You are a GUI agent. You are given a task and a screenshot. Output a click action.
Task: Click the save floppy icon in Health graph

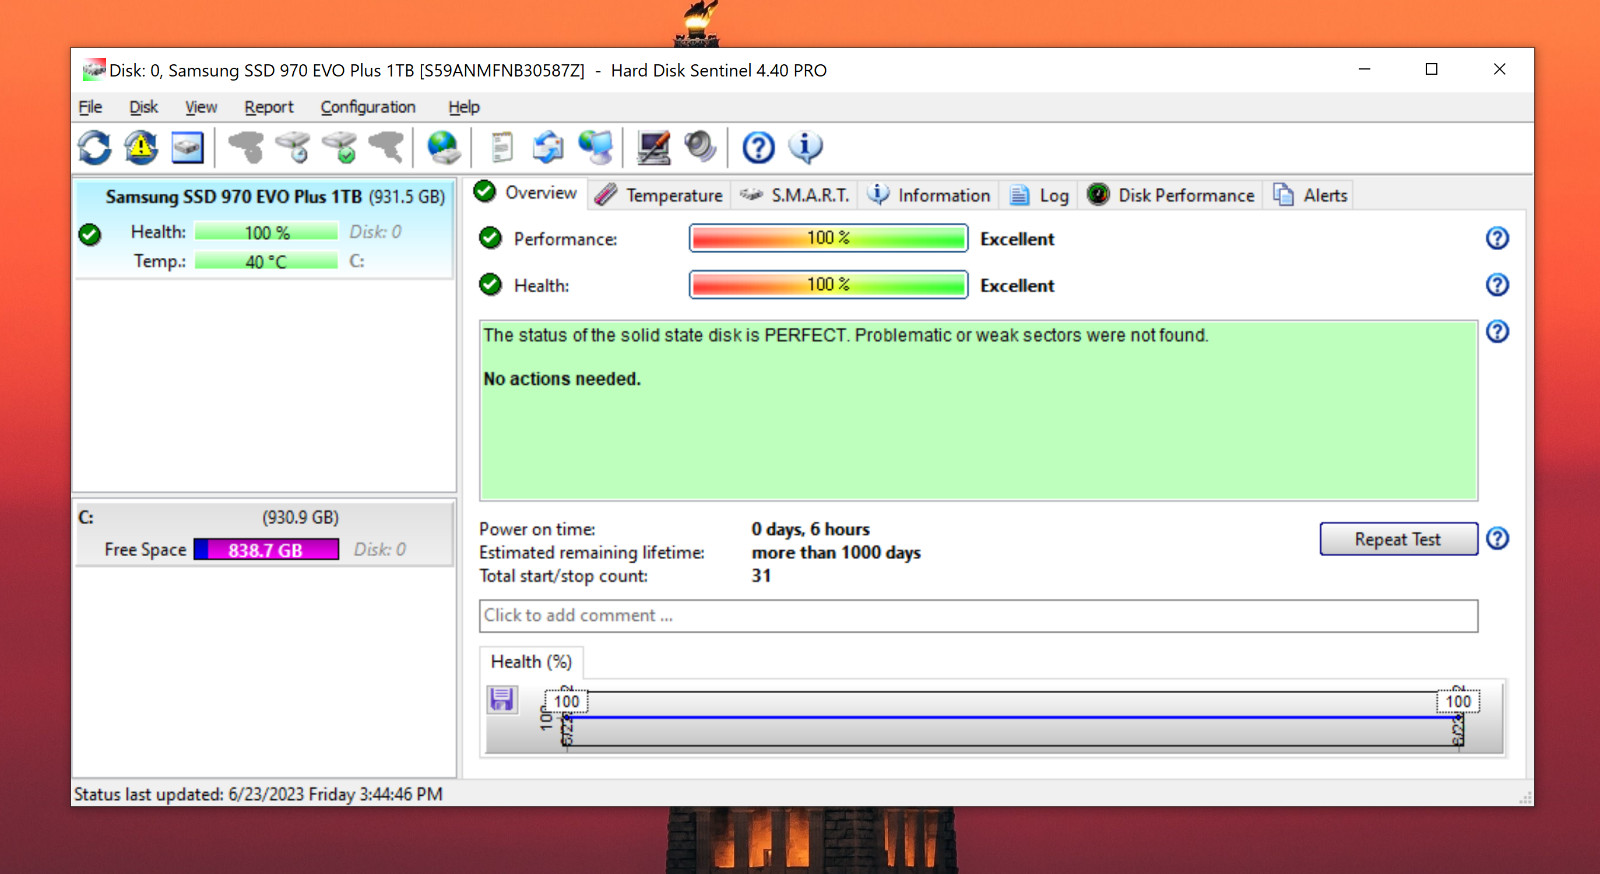[502, 699]
